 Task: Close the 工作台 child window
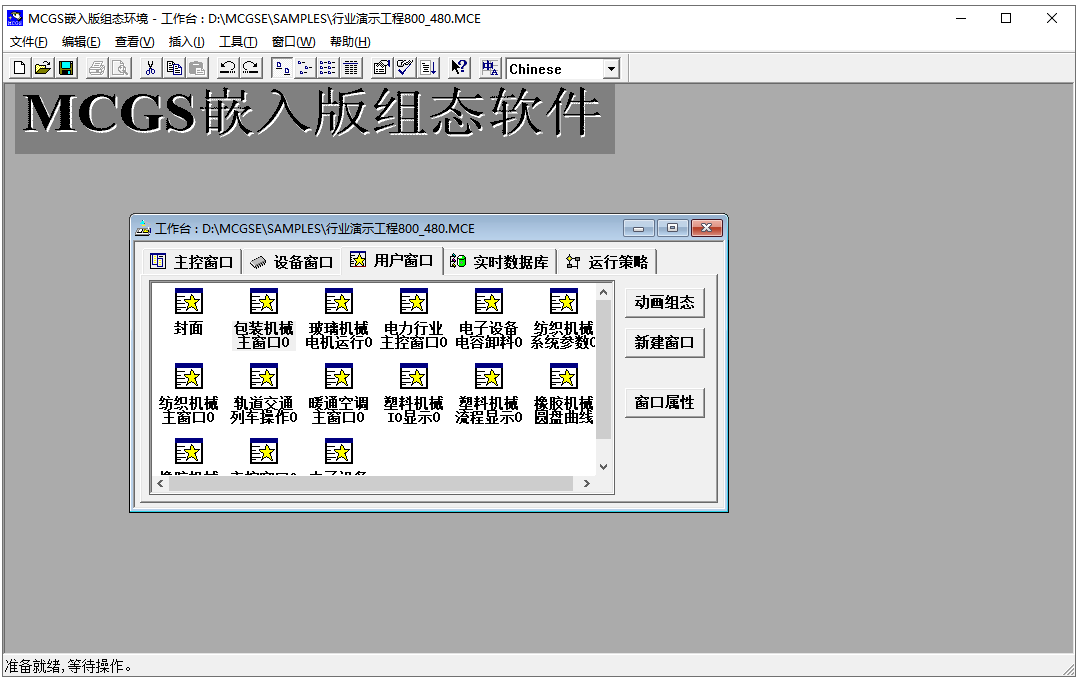[707, 228]
